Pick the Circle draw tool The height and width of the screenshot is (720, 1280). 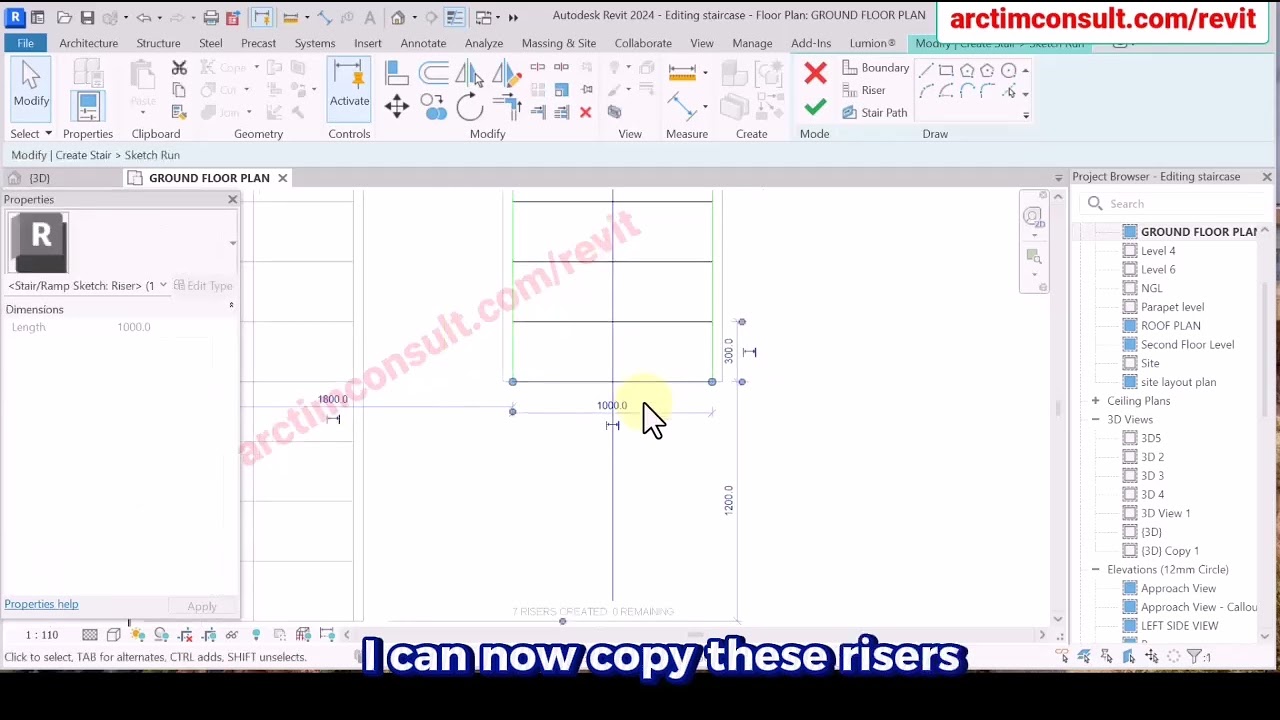1008,70
